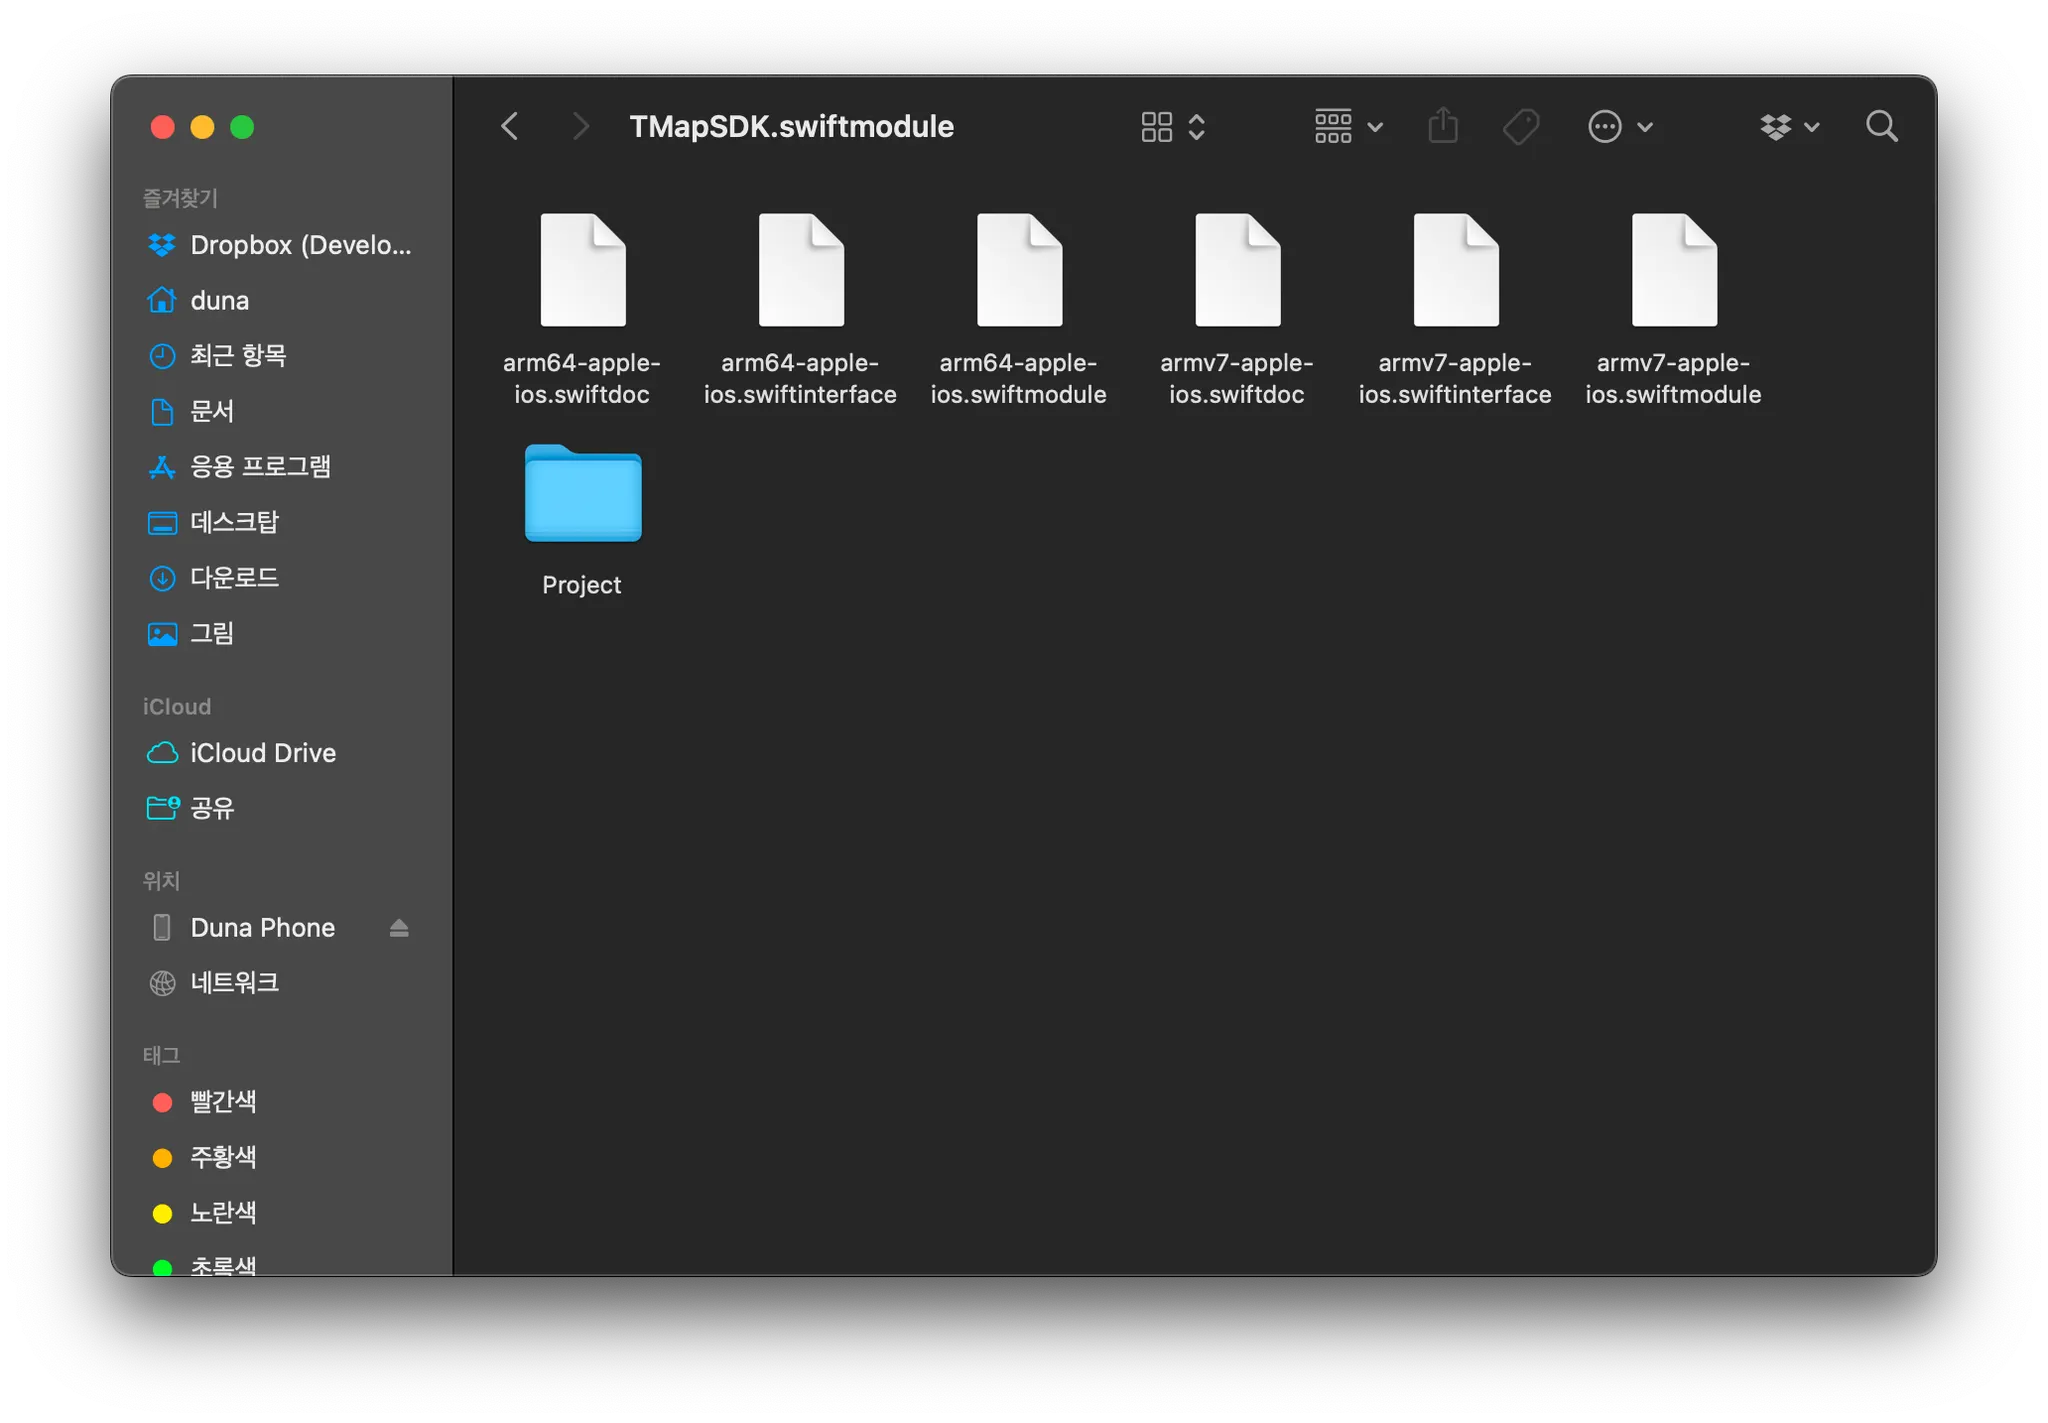Image resolution: width=2048 pixels, height=1423 pixels.
Task: Switch view mode with icon view selector
Action: pos(1172,127)
